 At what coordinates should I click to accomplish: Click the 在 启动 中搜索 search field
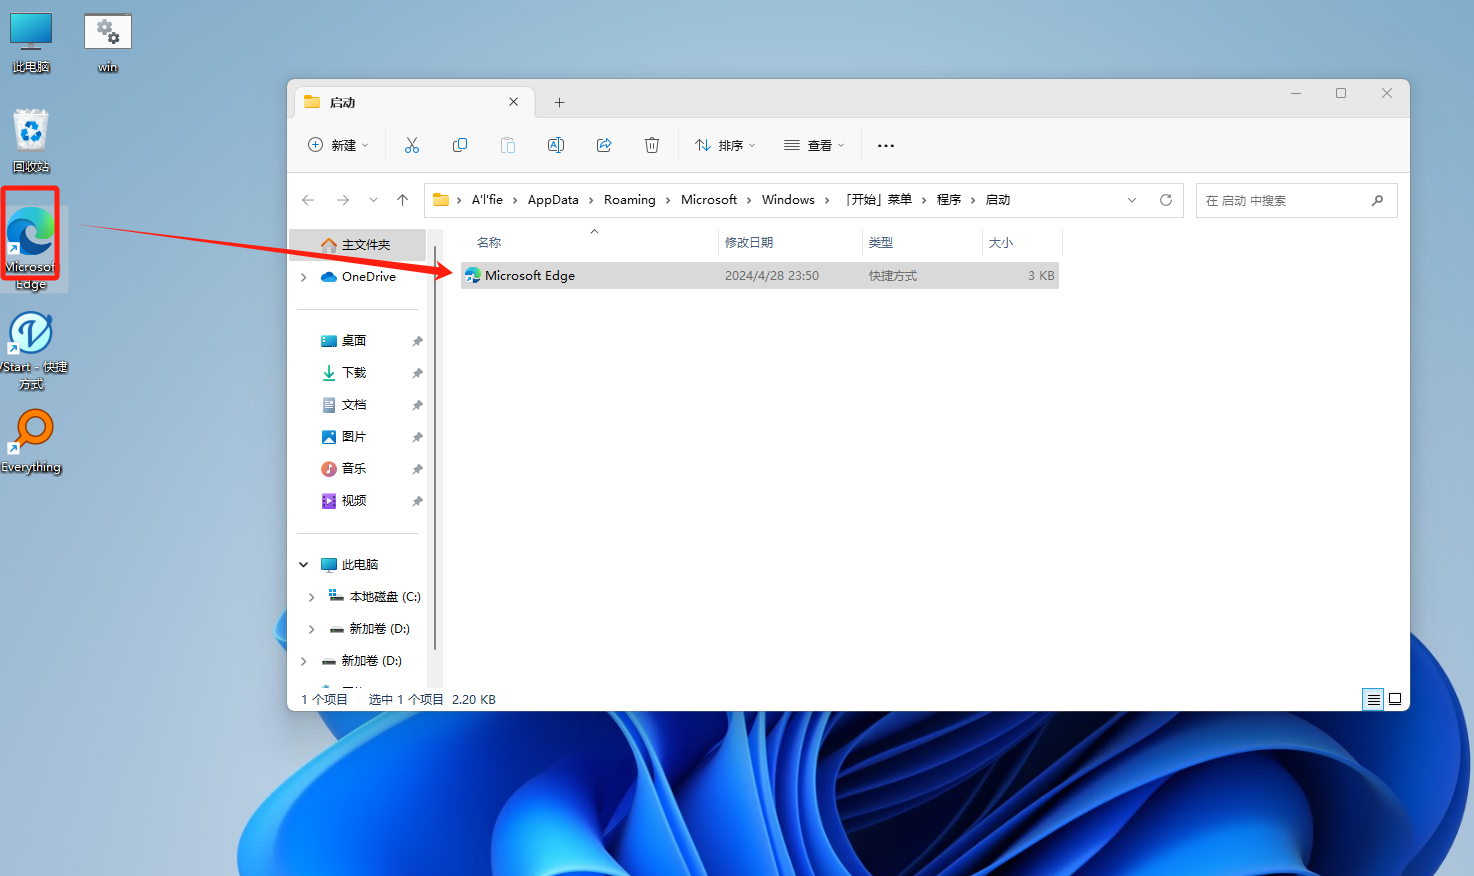coord(1296,200)
